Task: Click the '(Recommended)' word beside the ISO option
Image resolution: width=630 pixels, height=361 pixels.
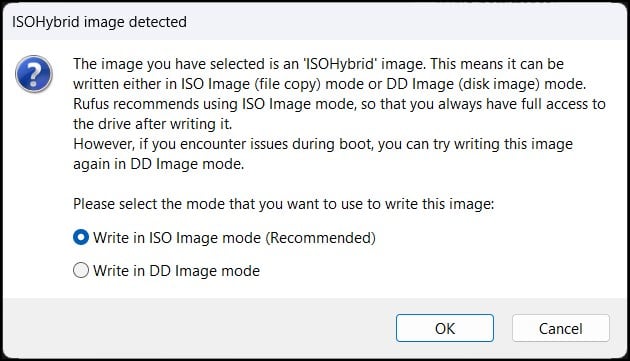Action: pos(320,238)
